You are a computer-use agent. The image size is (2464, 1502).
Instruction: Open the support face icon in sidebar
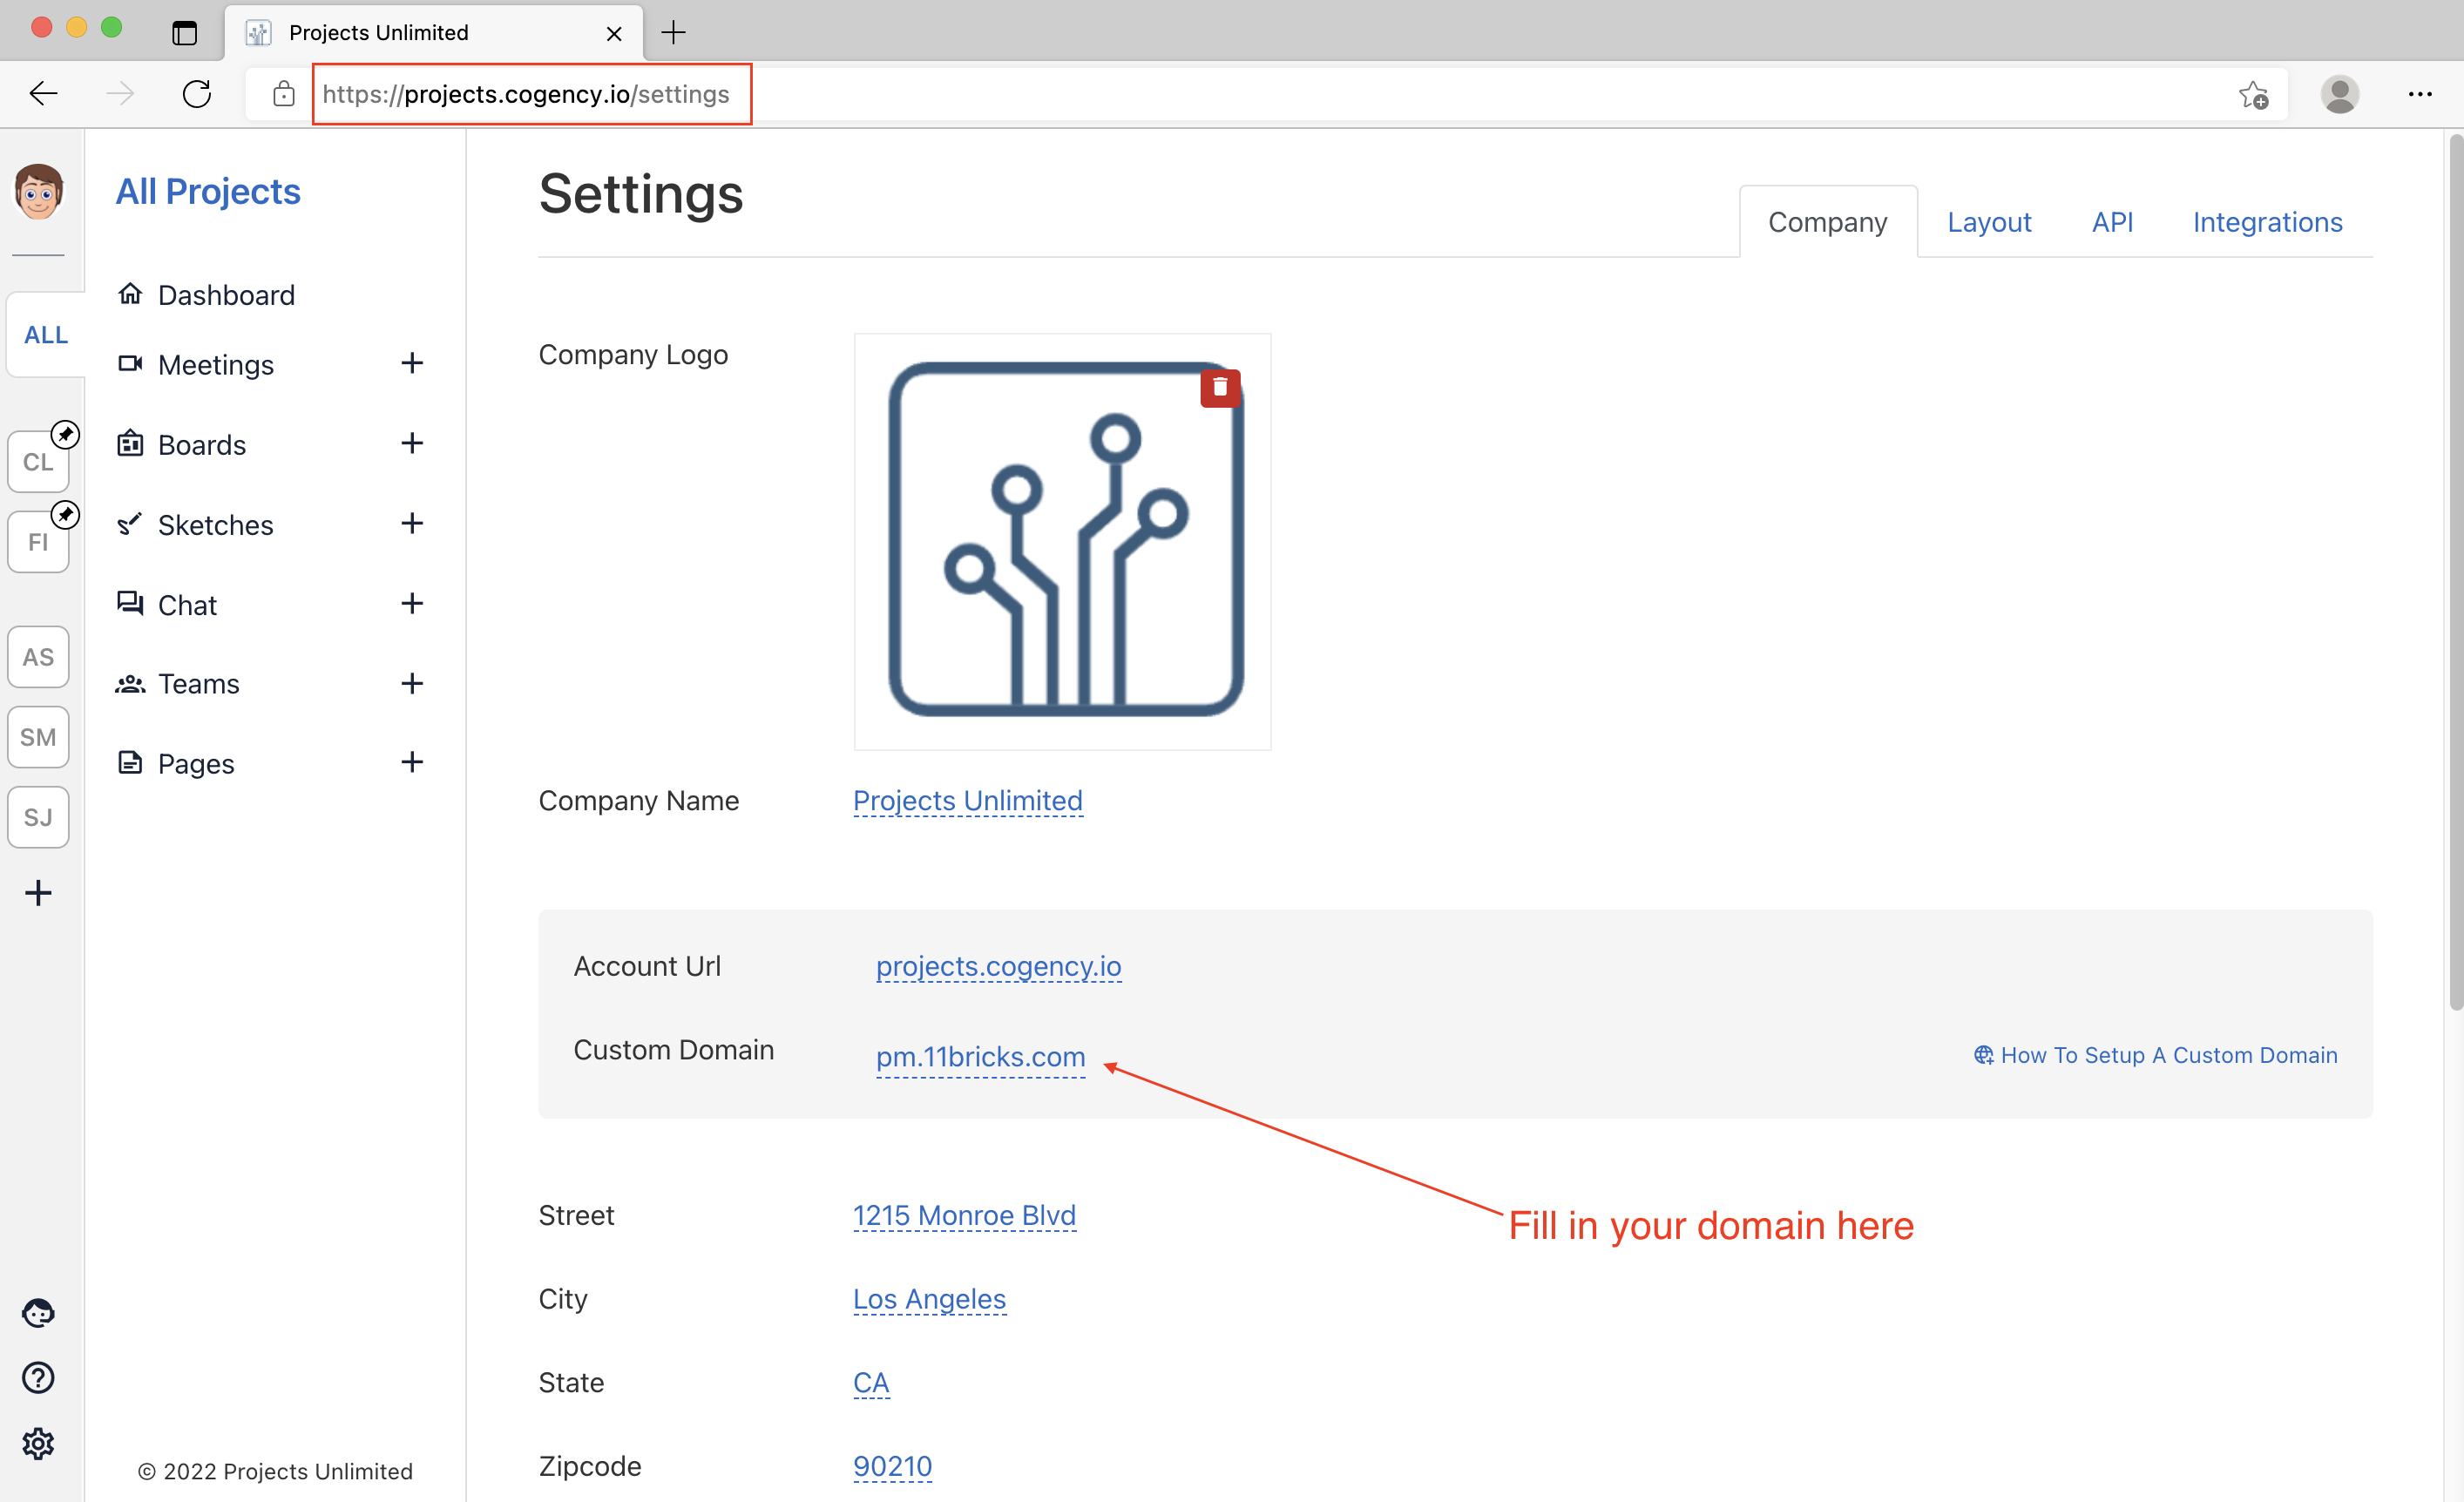click(38, 1312)
